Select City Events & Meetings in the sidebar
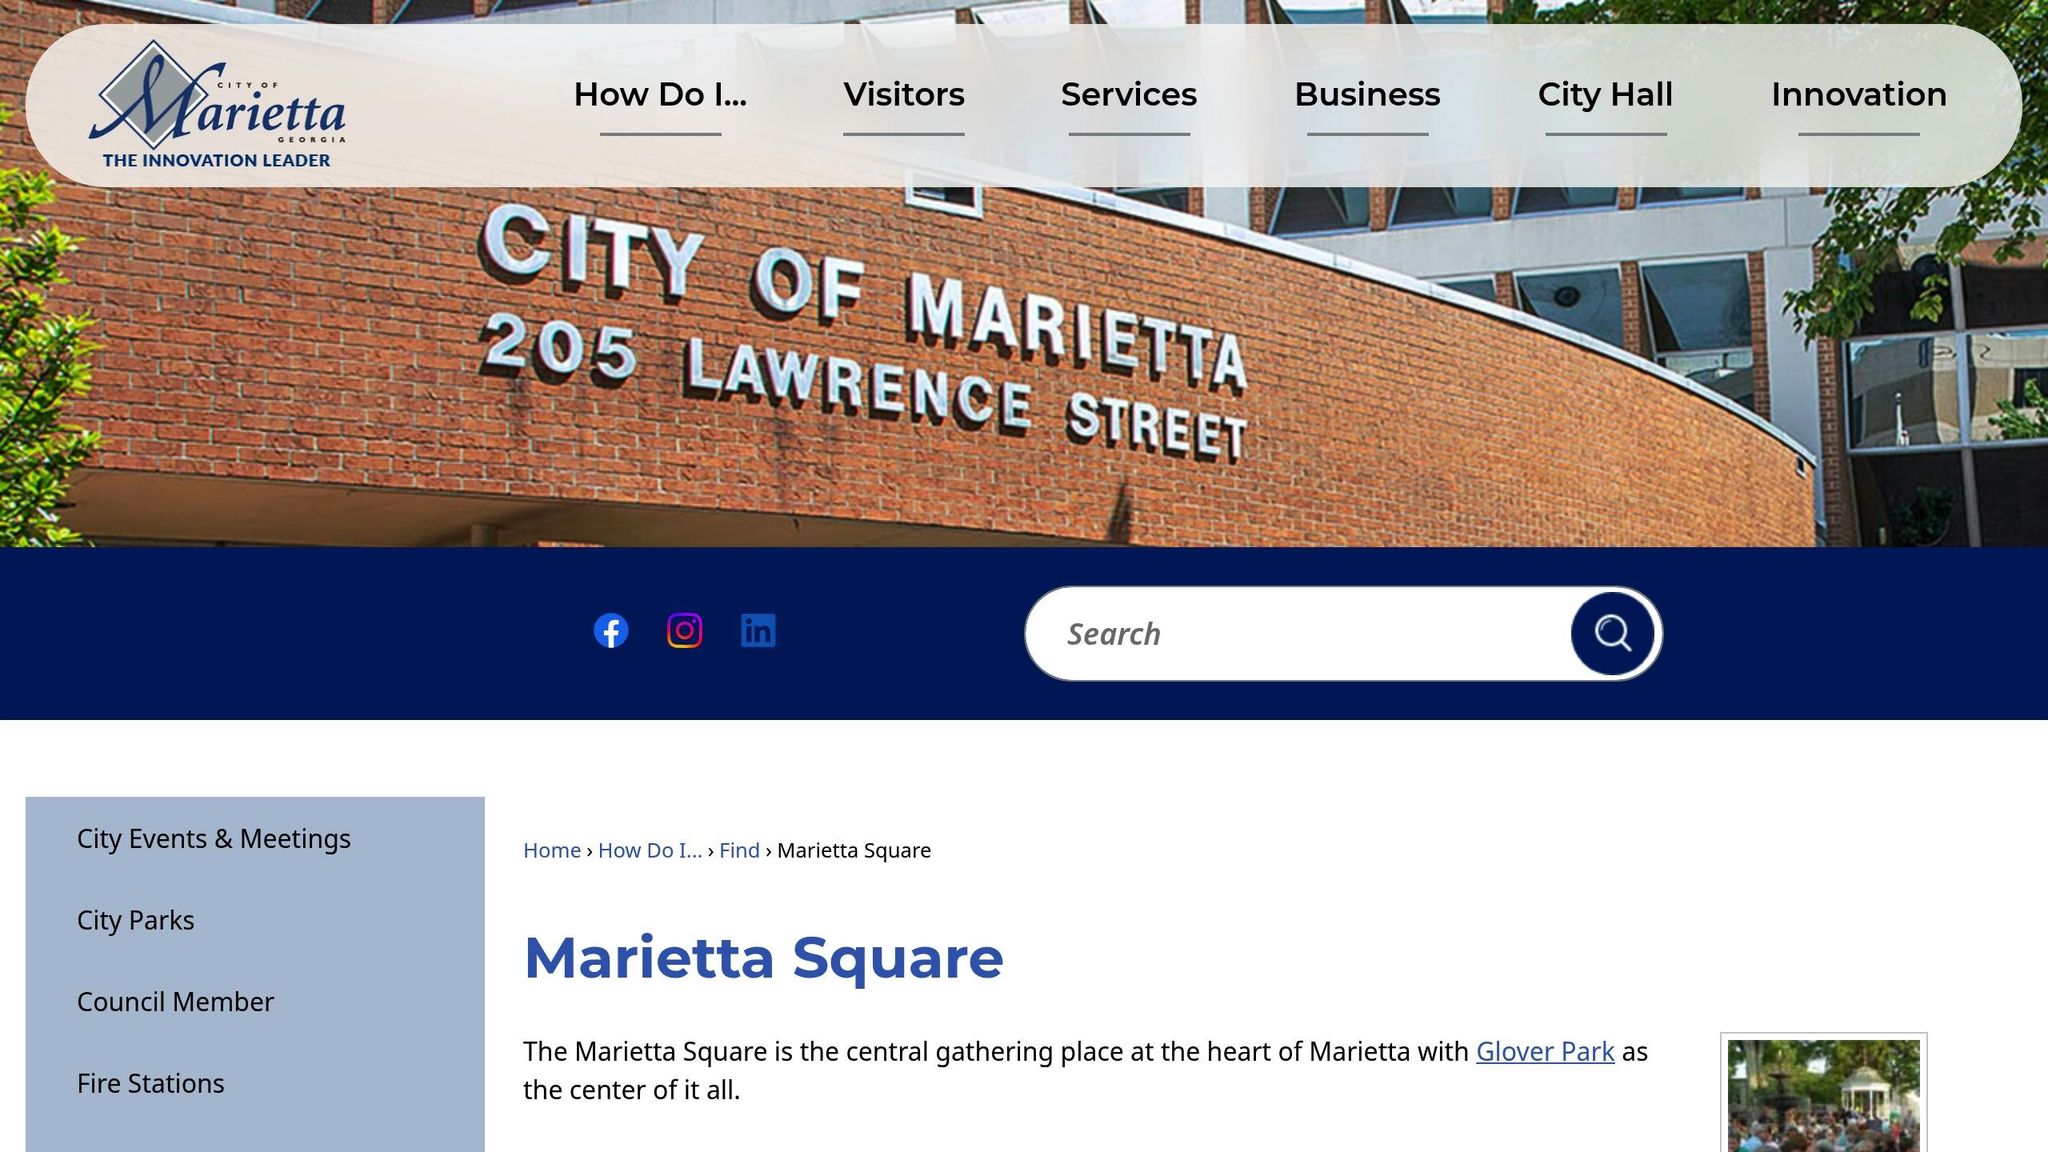 click(214, 838)
